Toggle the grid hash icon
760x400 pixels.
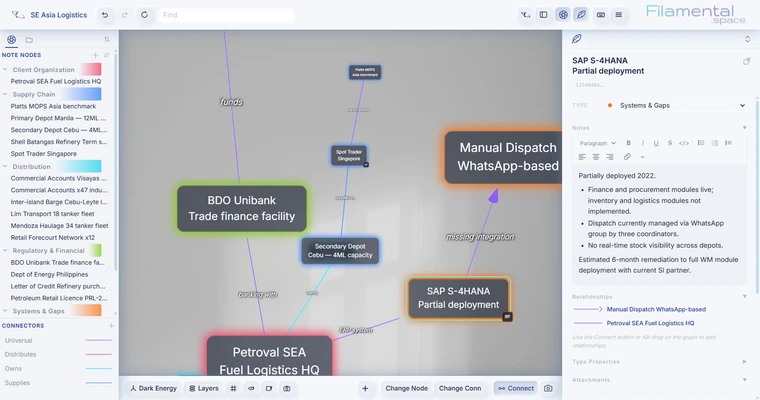coord(233,388)
